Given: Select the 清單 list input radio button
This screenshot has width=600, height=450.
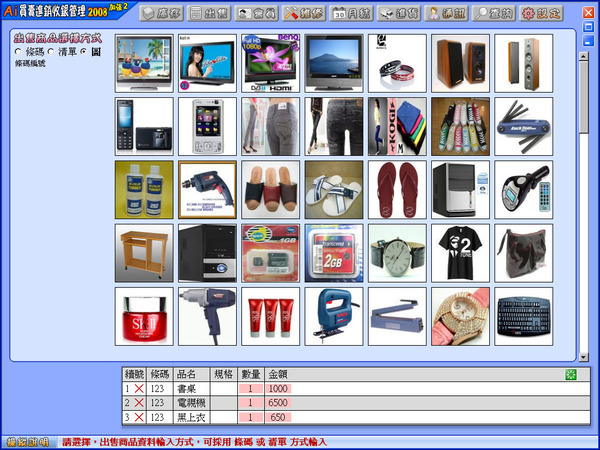Looking at the screenshot, I should click(51, 51).
